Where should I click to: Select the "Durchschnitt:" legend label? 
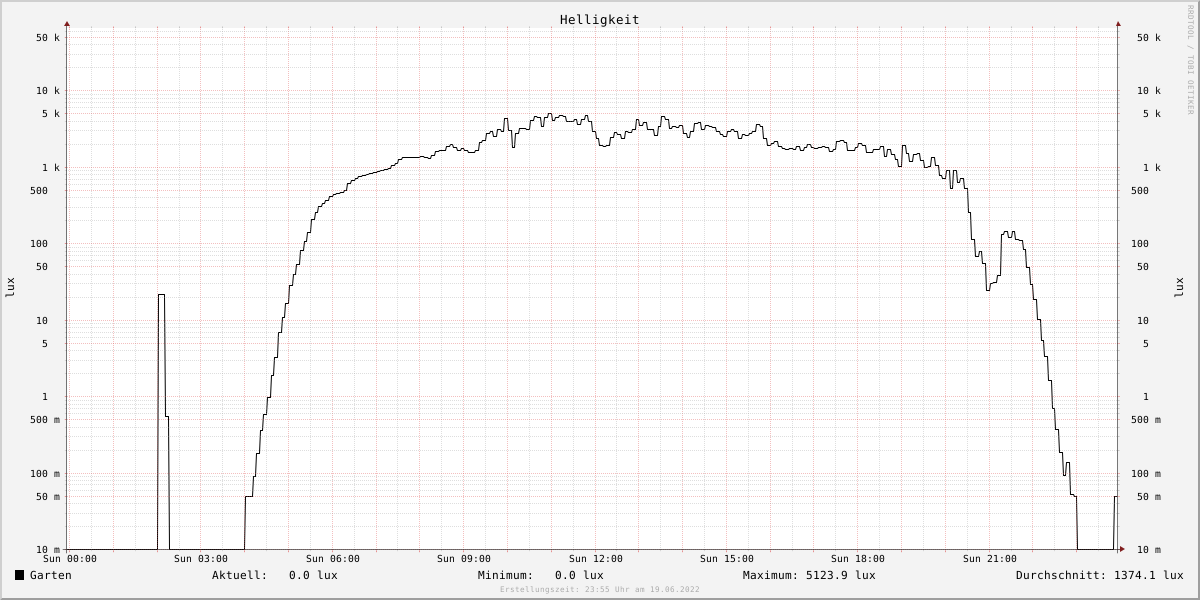(x=1061, y=575)
